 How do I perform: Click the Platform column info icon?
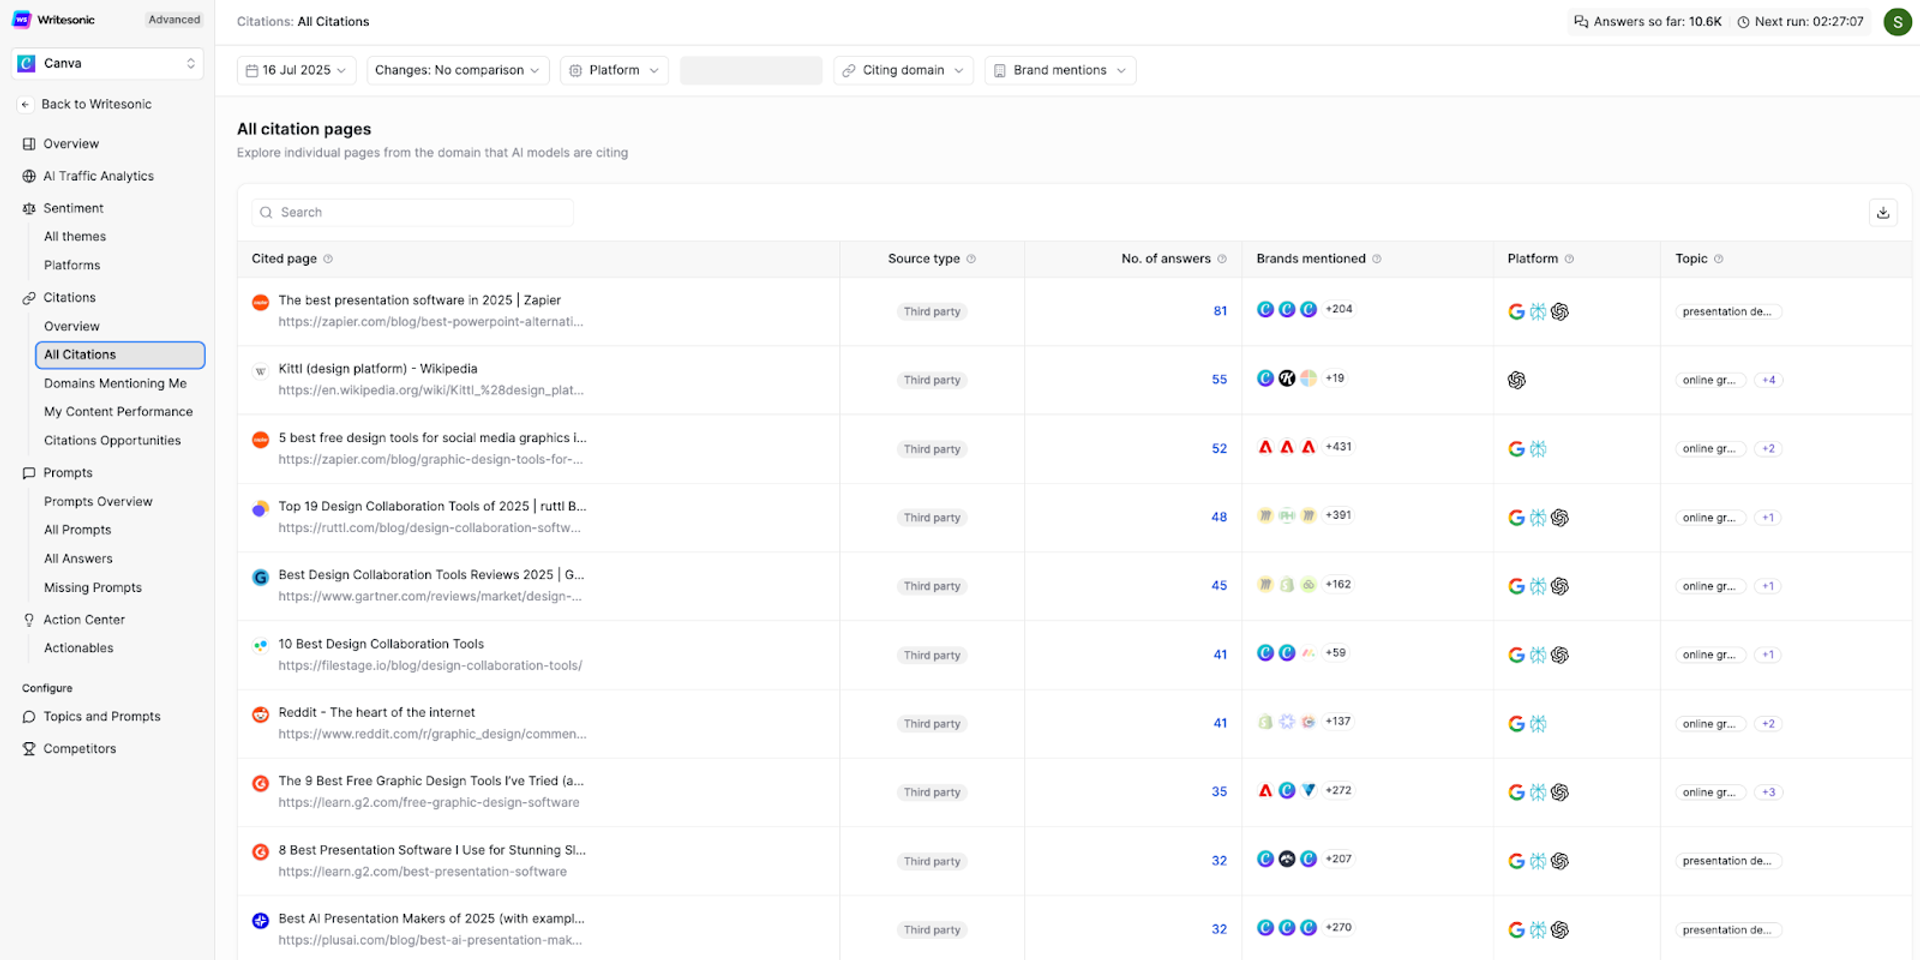(x=1569, y=259)
